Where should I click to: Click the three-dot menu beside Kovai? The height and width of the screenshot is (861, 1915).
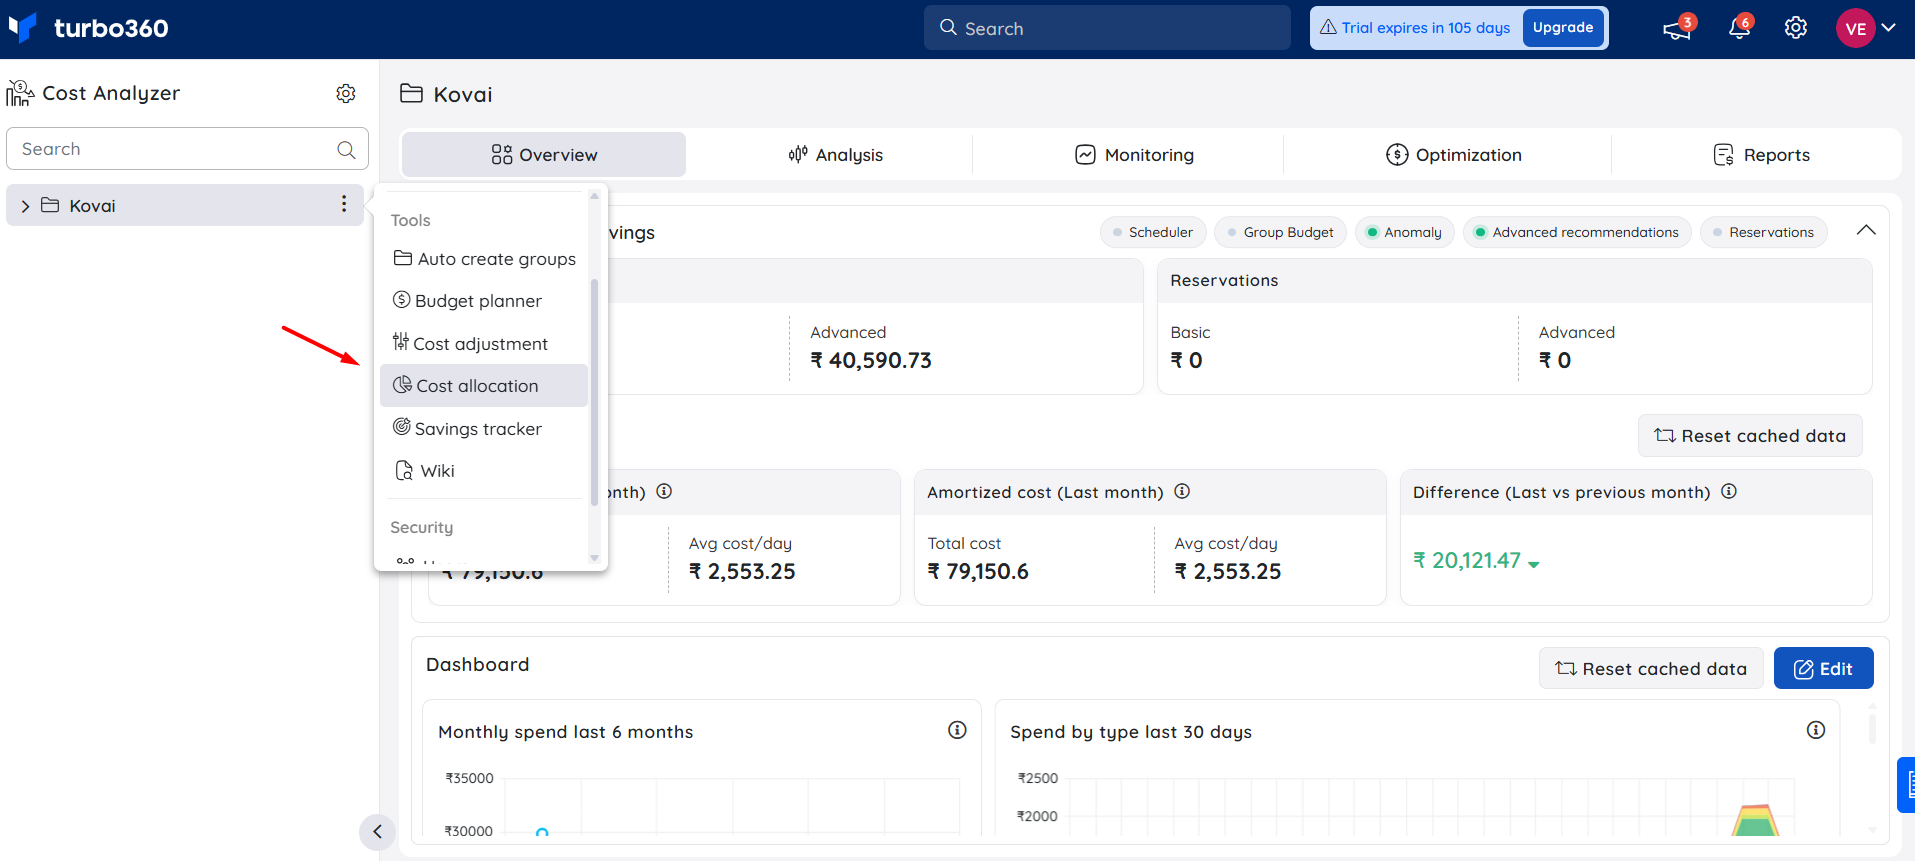click(344, 204)
